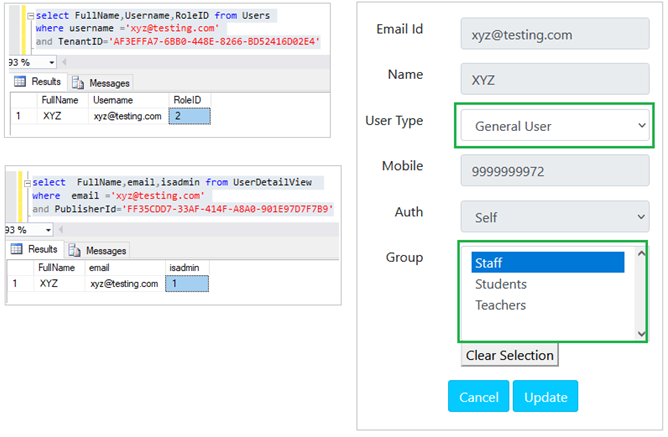This screenshot has height=437, width=668.
Task: Click the Results grid icon in lower query
Action: [x=17, y=249]
